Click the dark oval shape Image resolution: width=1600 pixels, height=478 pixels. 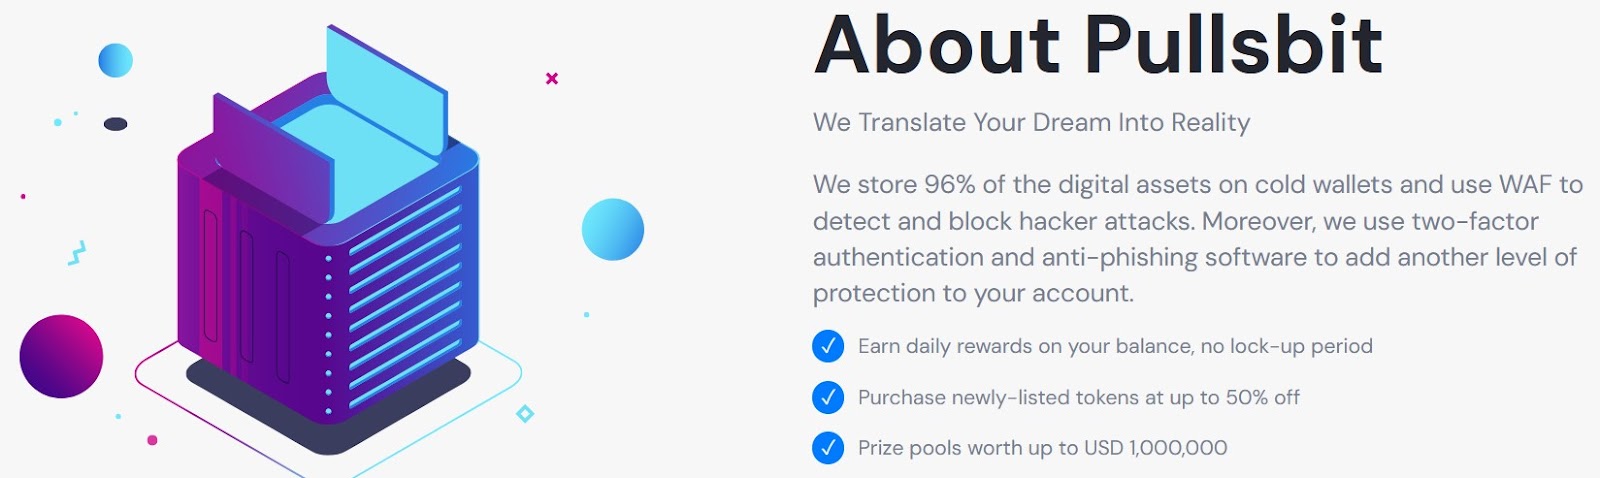point(116,124)
